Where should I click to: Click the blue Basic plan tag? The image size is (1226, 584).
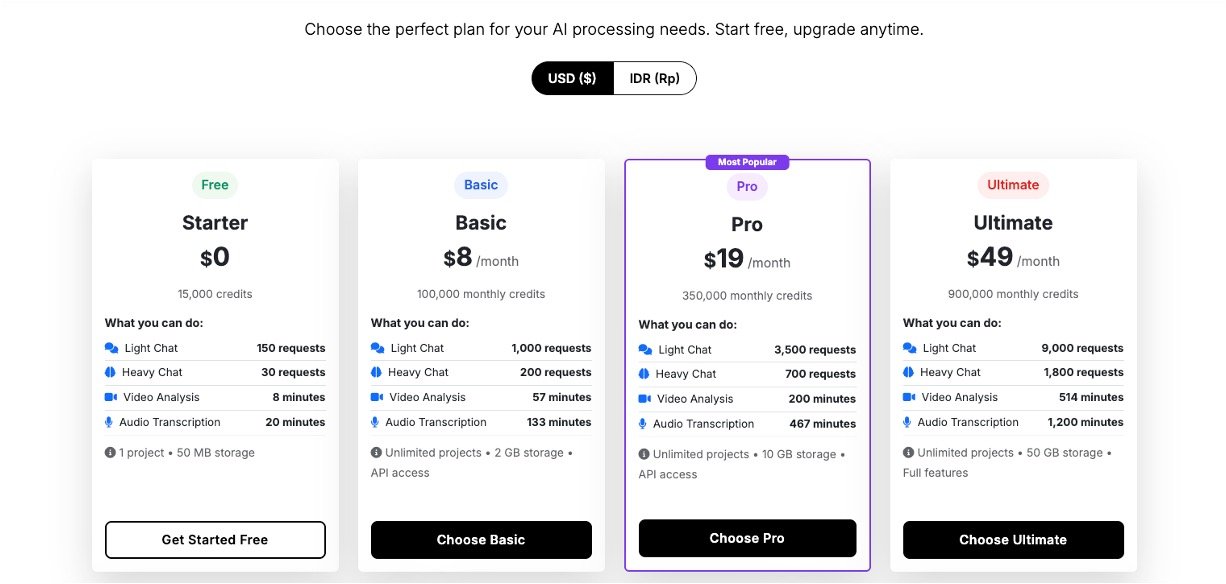pyautogui.click(x=480, y=185)
